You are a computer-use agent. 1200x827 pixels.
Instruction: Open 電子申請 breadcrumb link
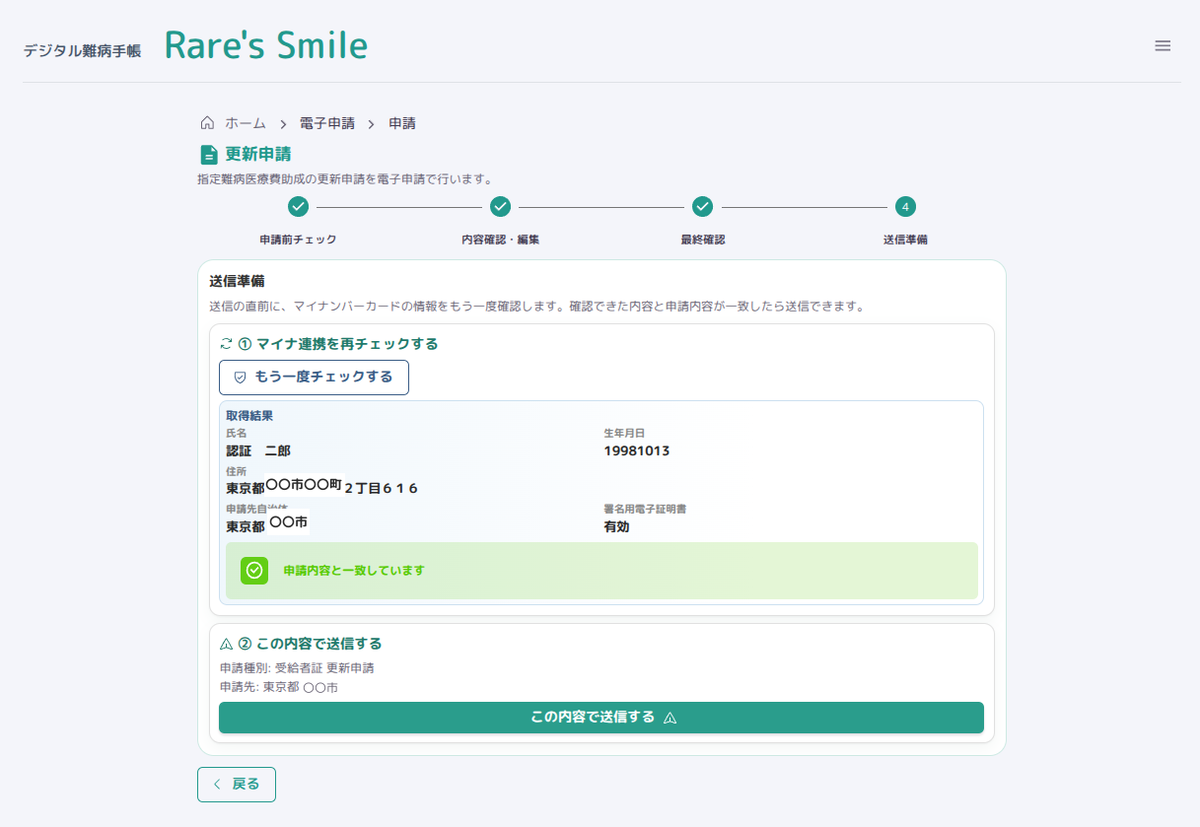coord(327,123)
